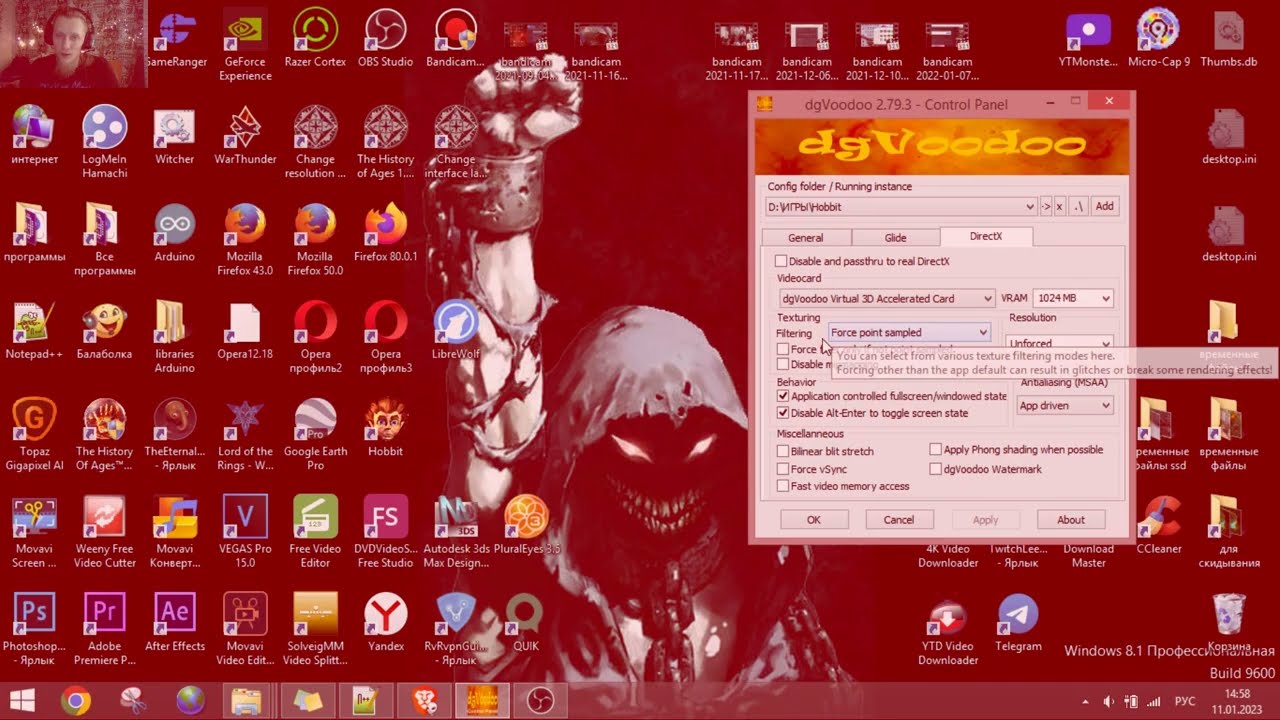Check Apply Phong shading when possible
The height and width of the screenshot is (720, 1280).
[x=936, y=450]
